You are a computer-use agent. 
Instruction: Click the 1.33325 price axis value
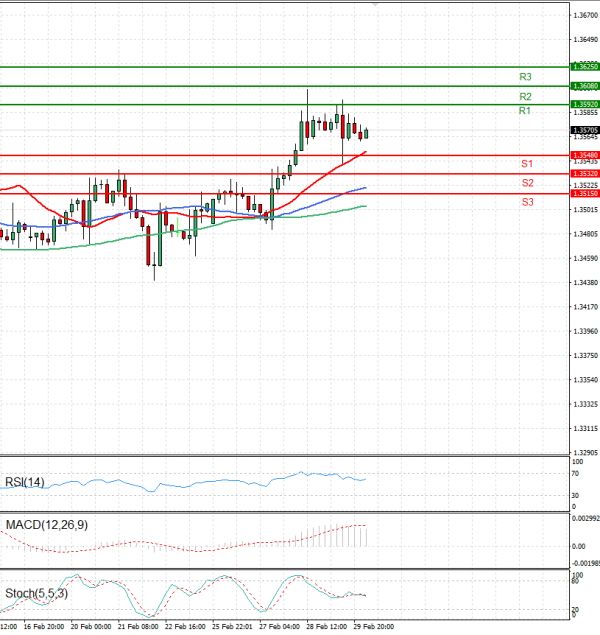(586, 404)
